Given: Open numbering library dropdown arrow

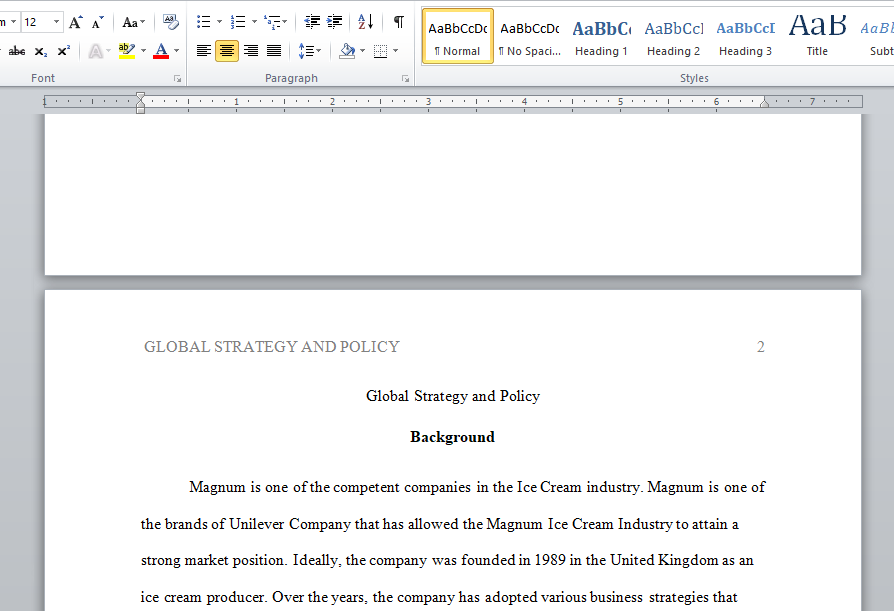Looking at the screenshot, I should point(254,22).
